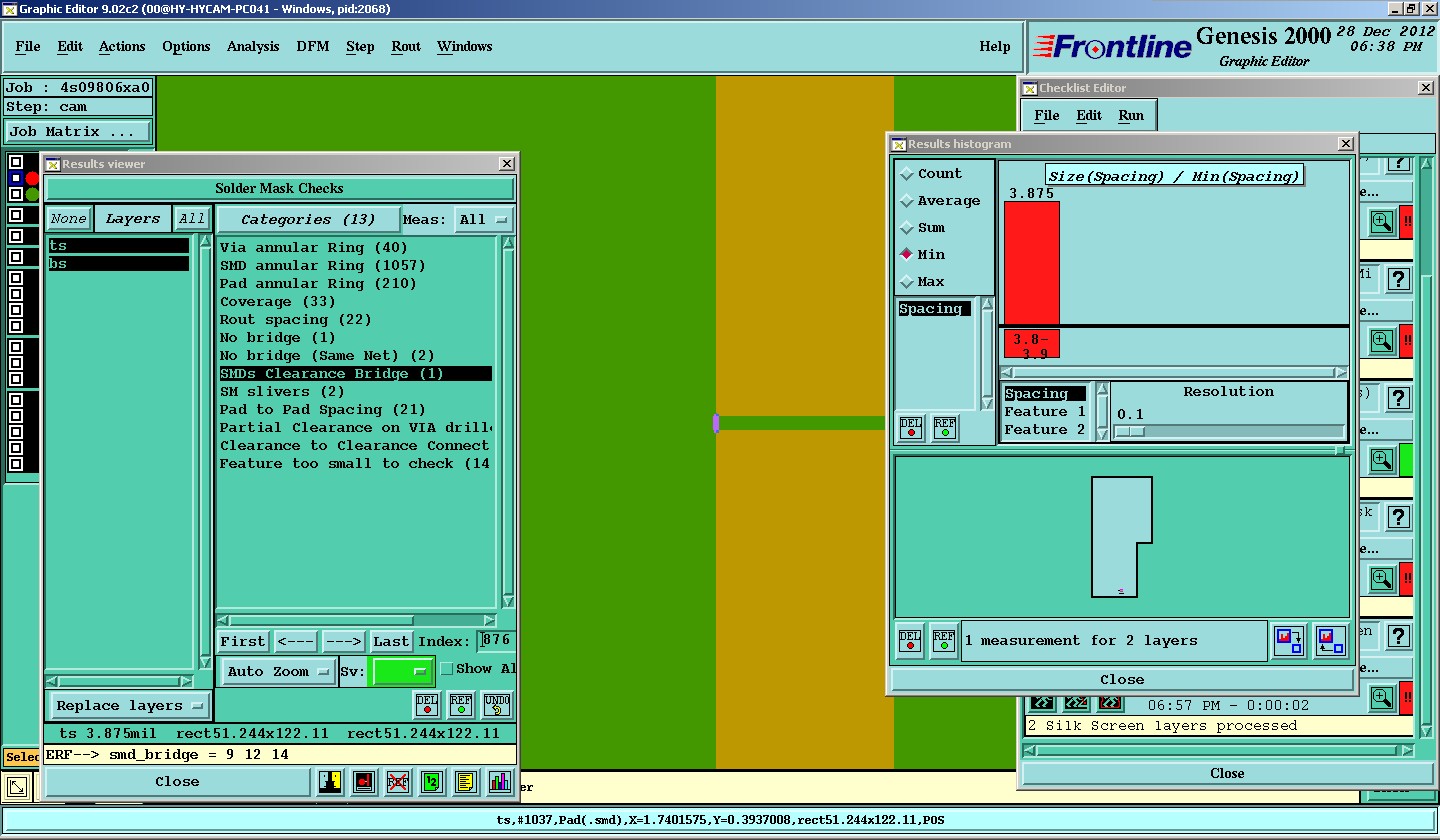This screenshot has height=840, width=1440.
Task: Click DEL icon left of '1 measurement' text
Action: 910,641
